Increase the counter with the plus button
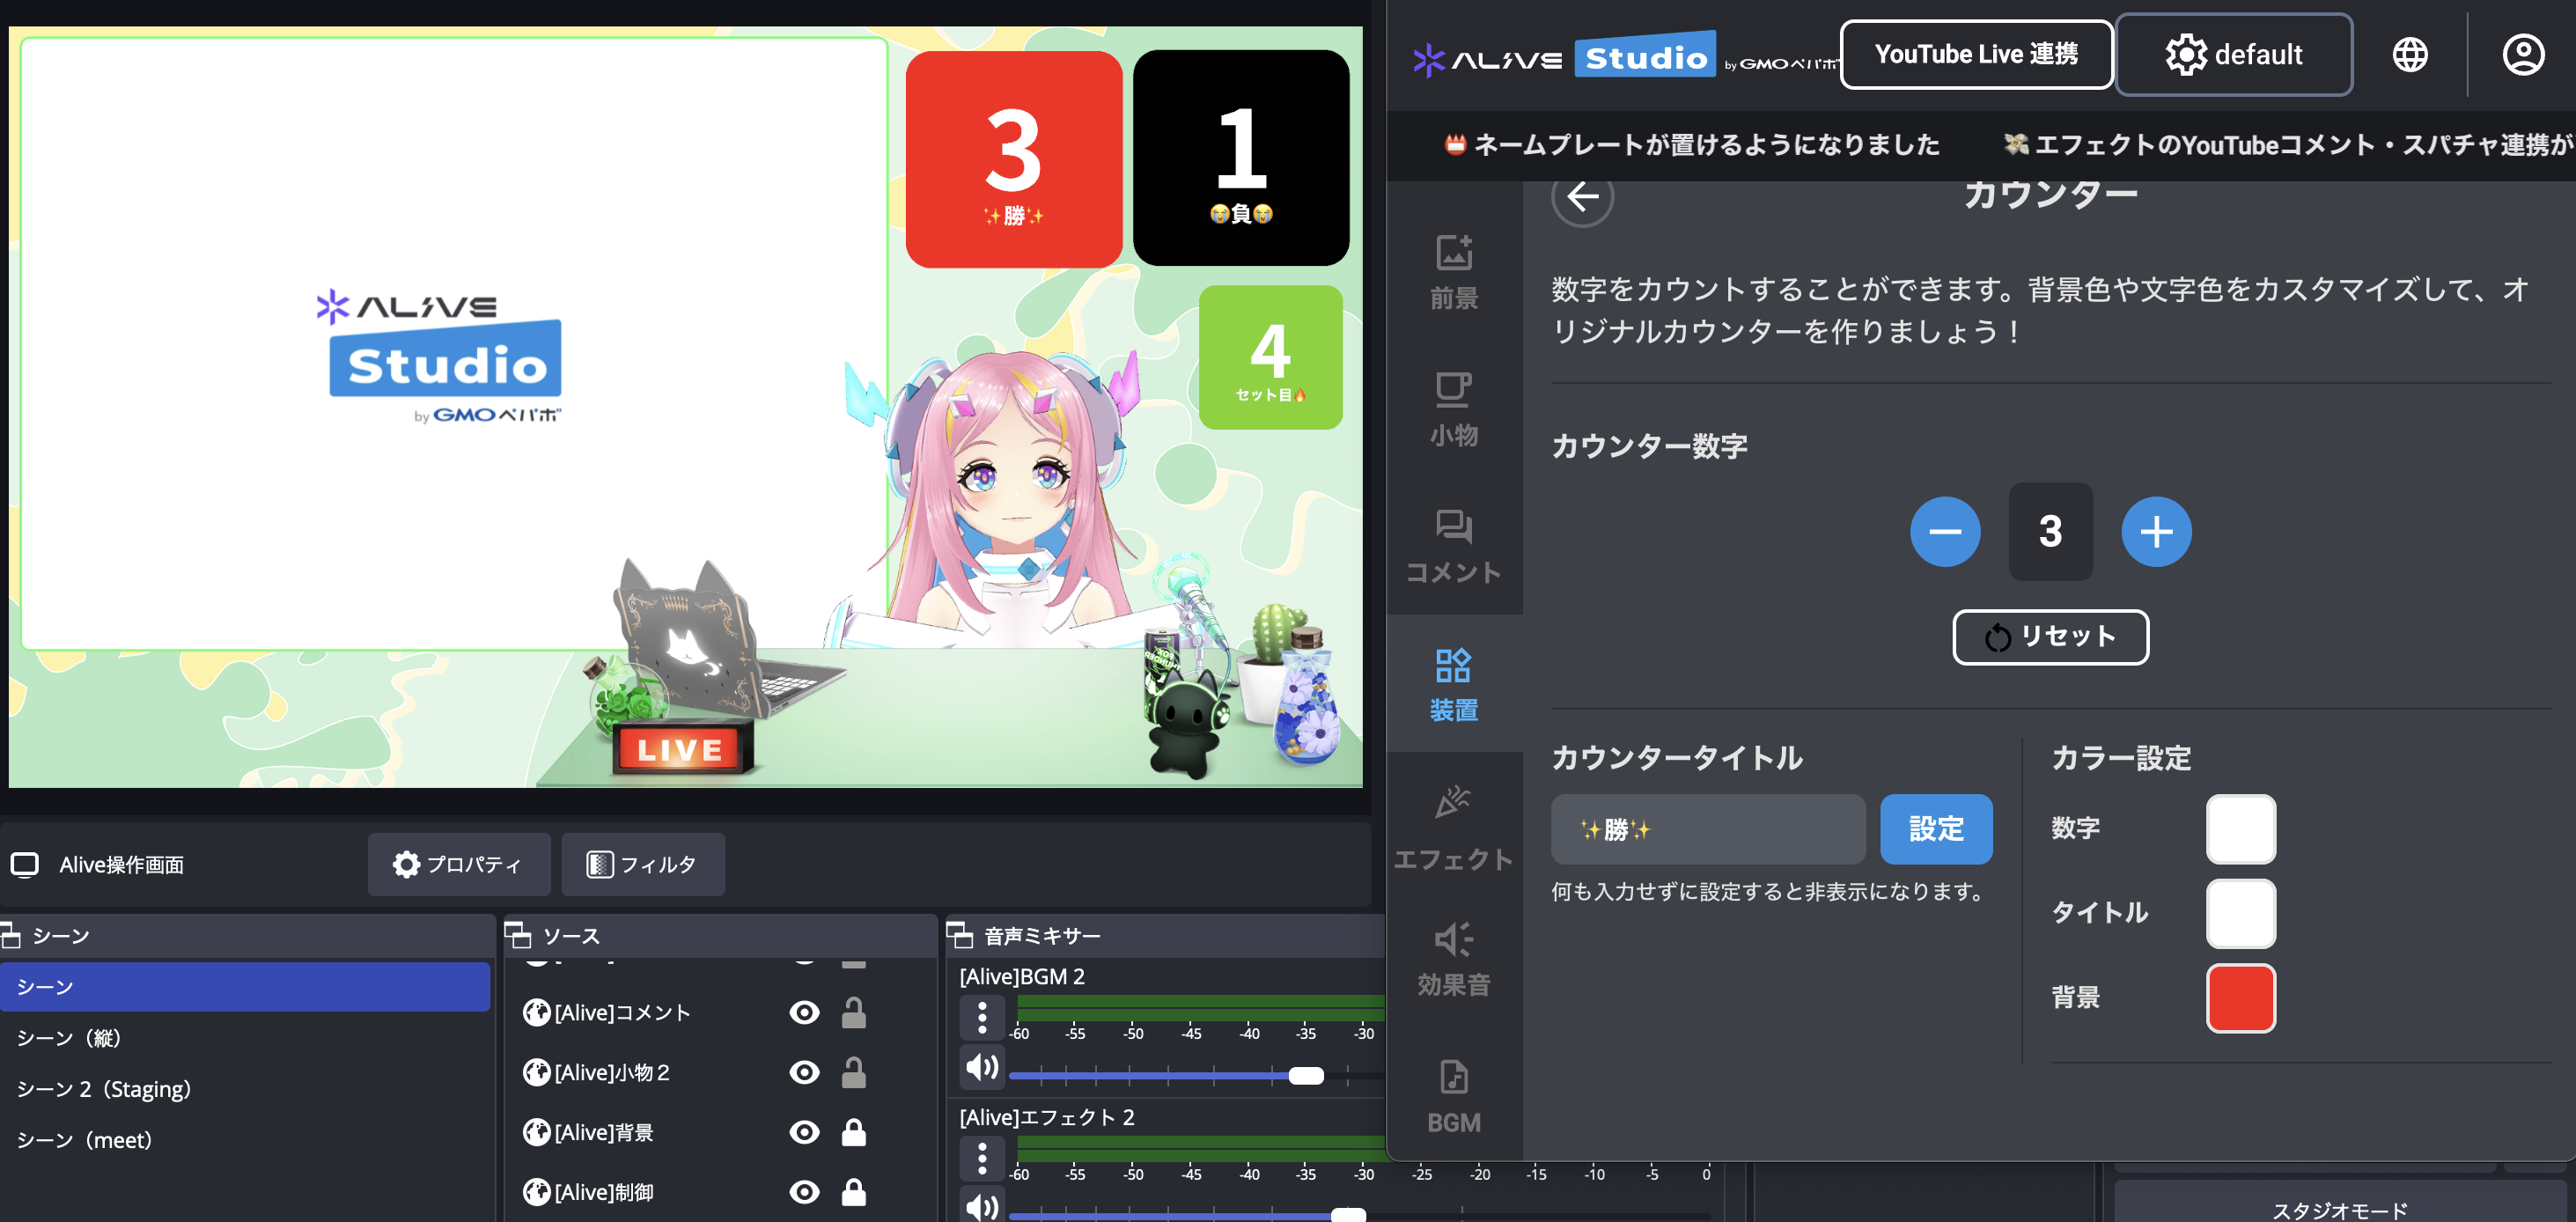The width and height of the screenshot is (2576, 1222). click(x=2156, y=531)
